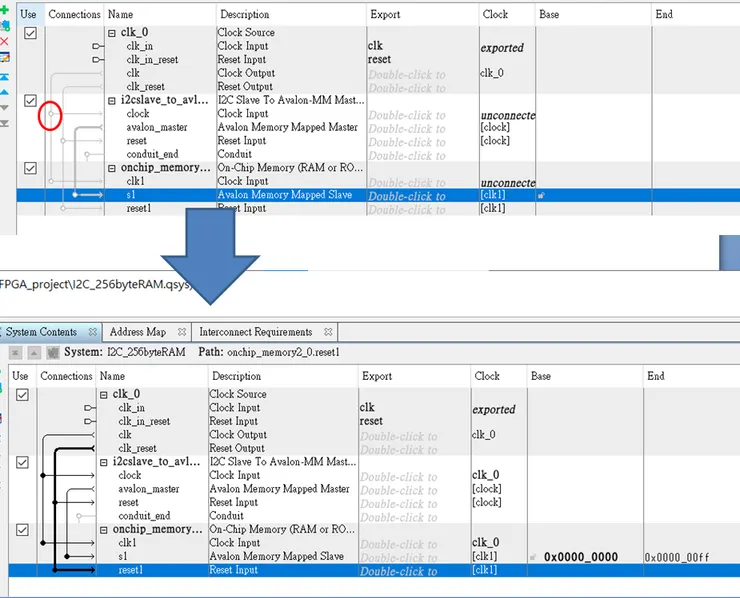Toggle onchip_memory Use checkbox in tabbed view
Image resolution: width=740 pixels, height=598 pixels.
22,530
